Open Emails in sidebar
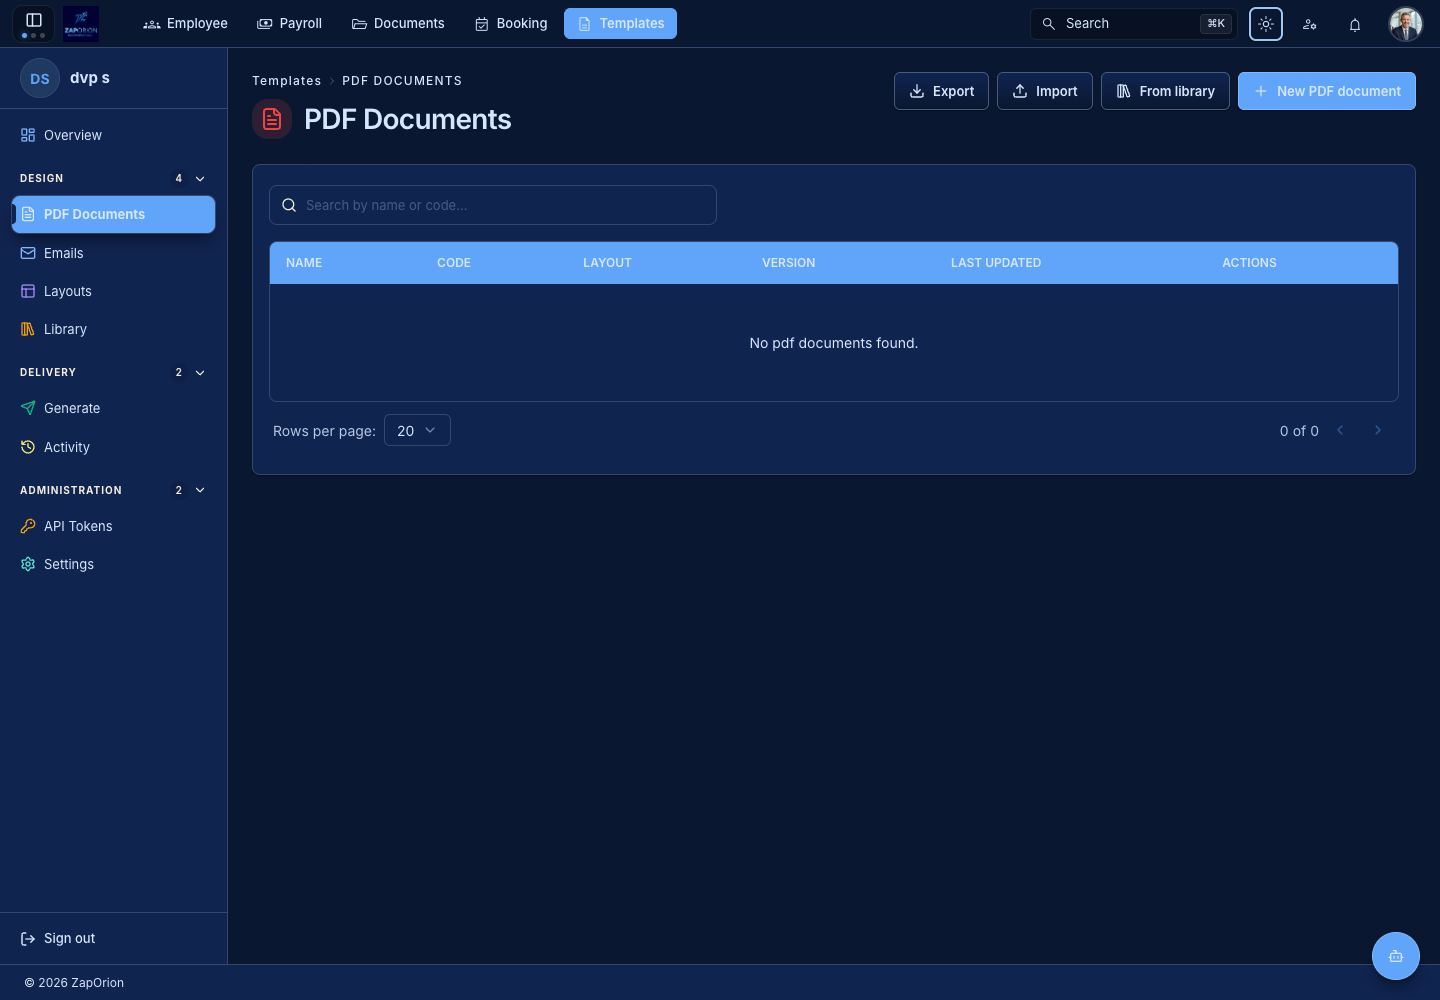Screen dimensions: 1440x1000 point(113,253)
